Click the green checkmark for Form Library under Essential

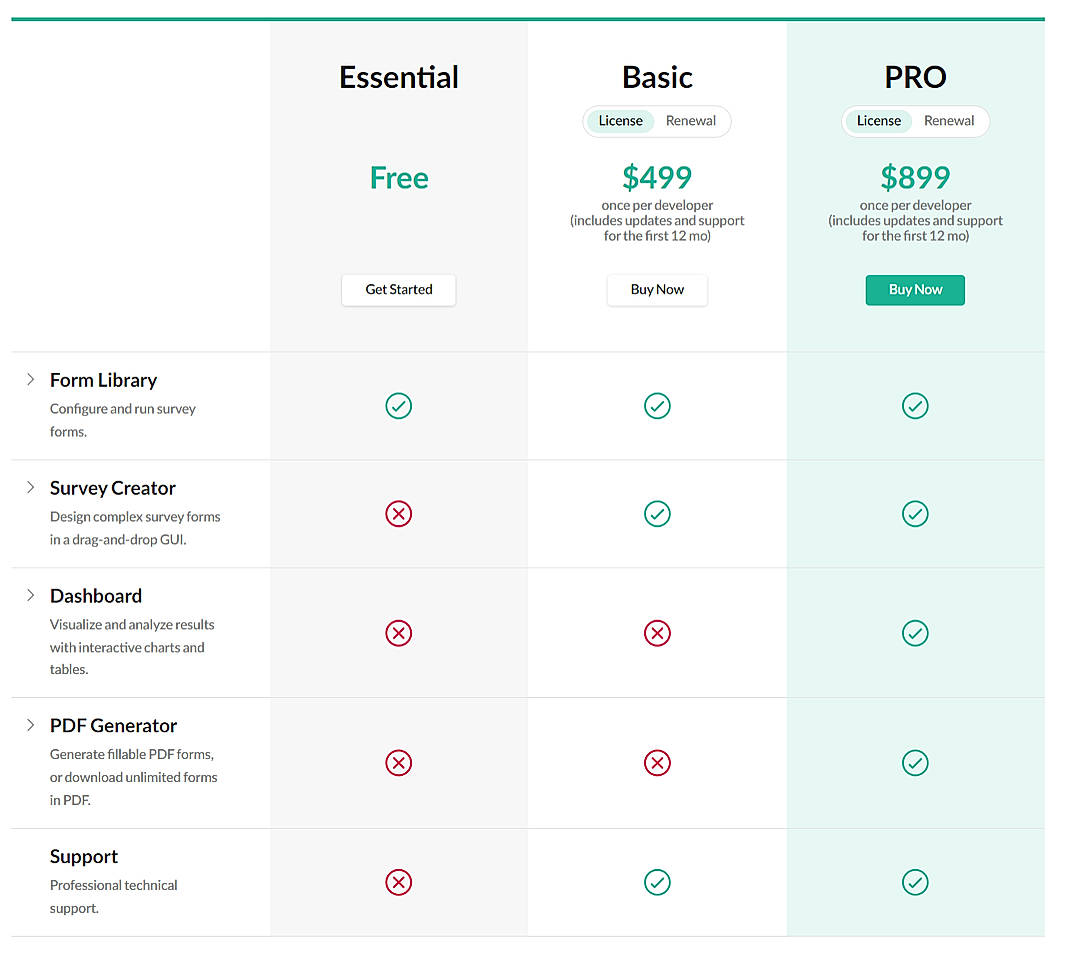click(x=398, y=406)
